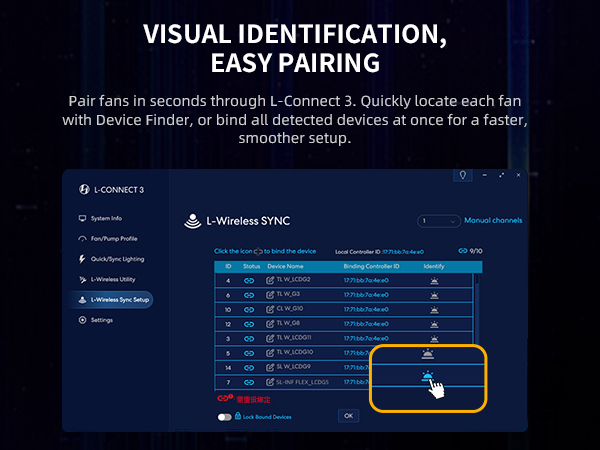Click the red rebind-required link icon
The image size is (600, 450).
pos(225,398)
